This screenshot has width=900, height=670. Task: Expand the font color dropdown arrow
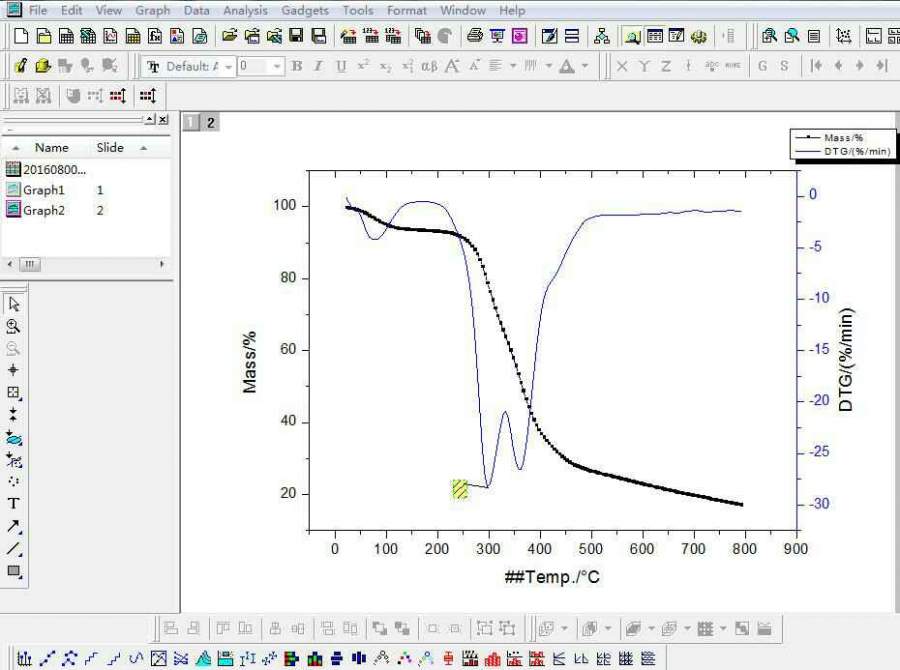tap(584, 66)
